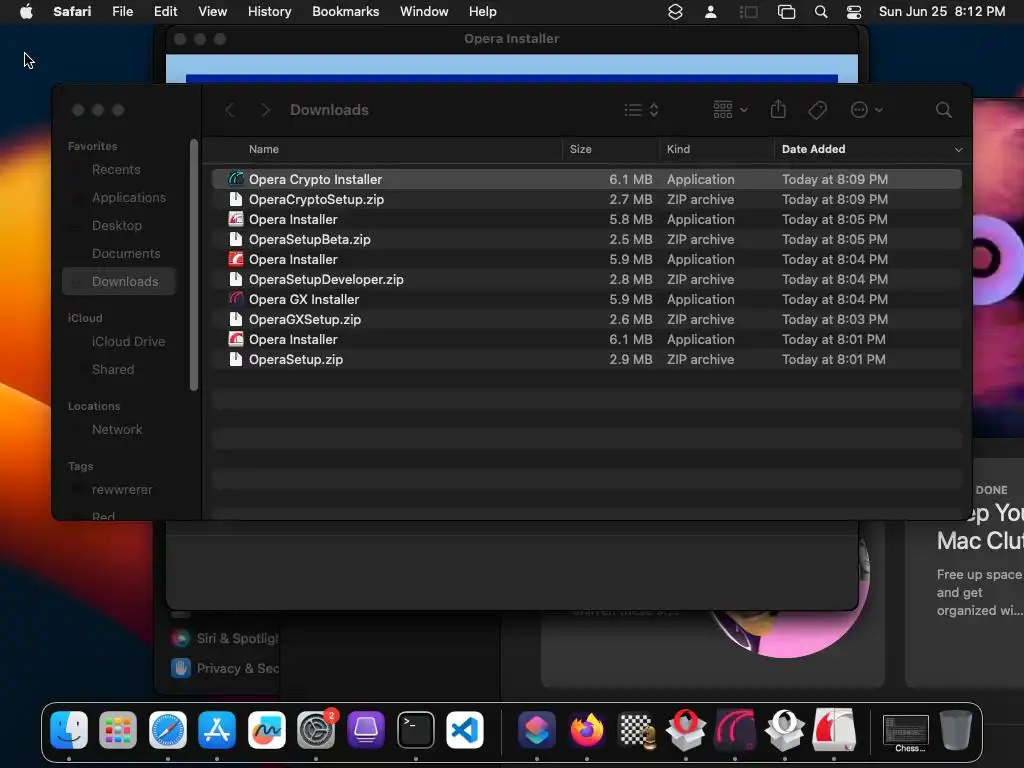Open App Store in the Dock
The image size is (1024, 768).
(217, 729)
